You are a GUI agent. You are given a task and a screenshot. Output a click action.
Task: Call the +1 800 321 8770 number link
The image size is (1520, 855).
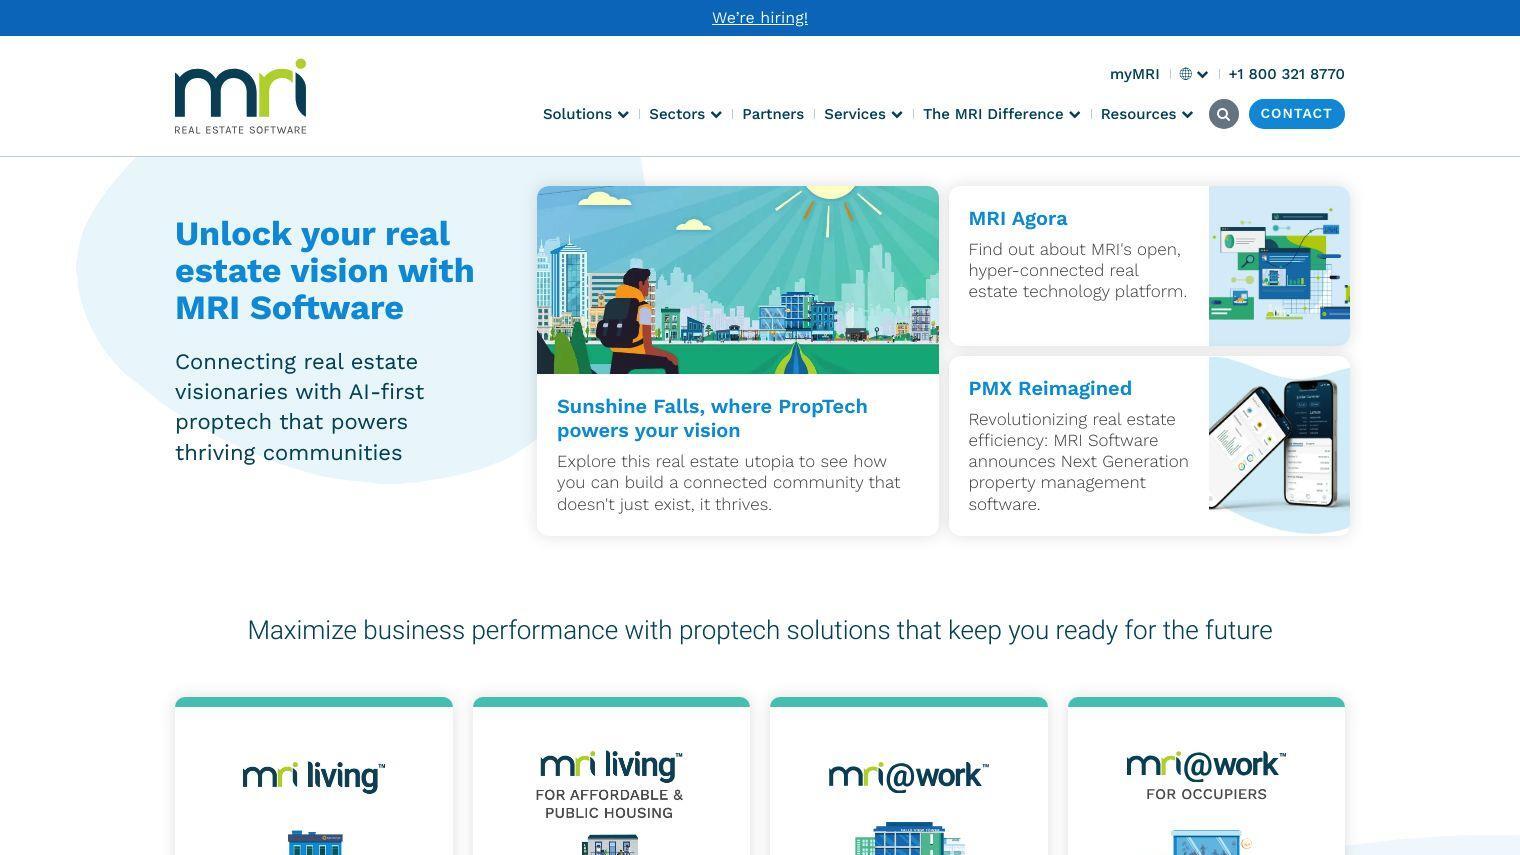1286,74
